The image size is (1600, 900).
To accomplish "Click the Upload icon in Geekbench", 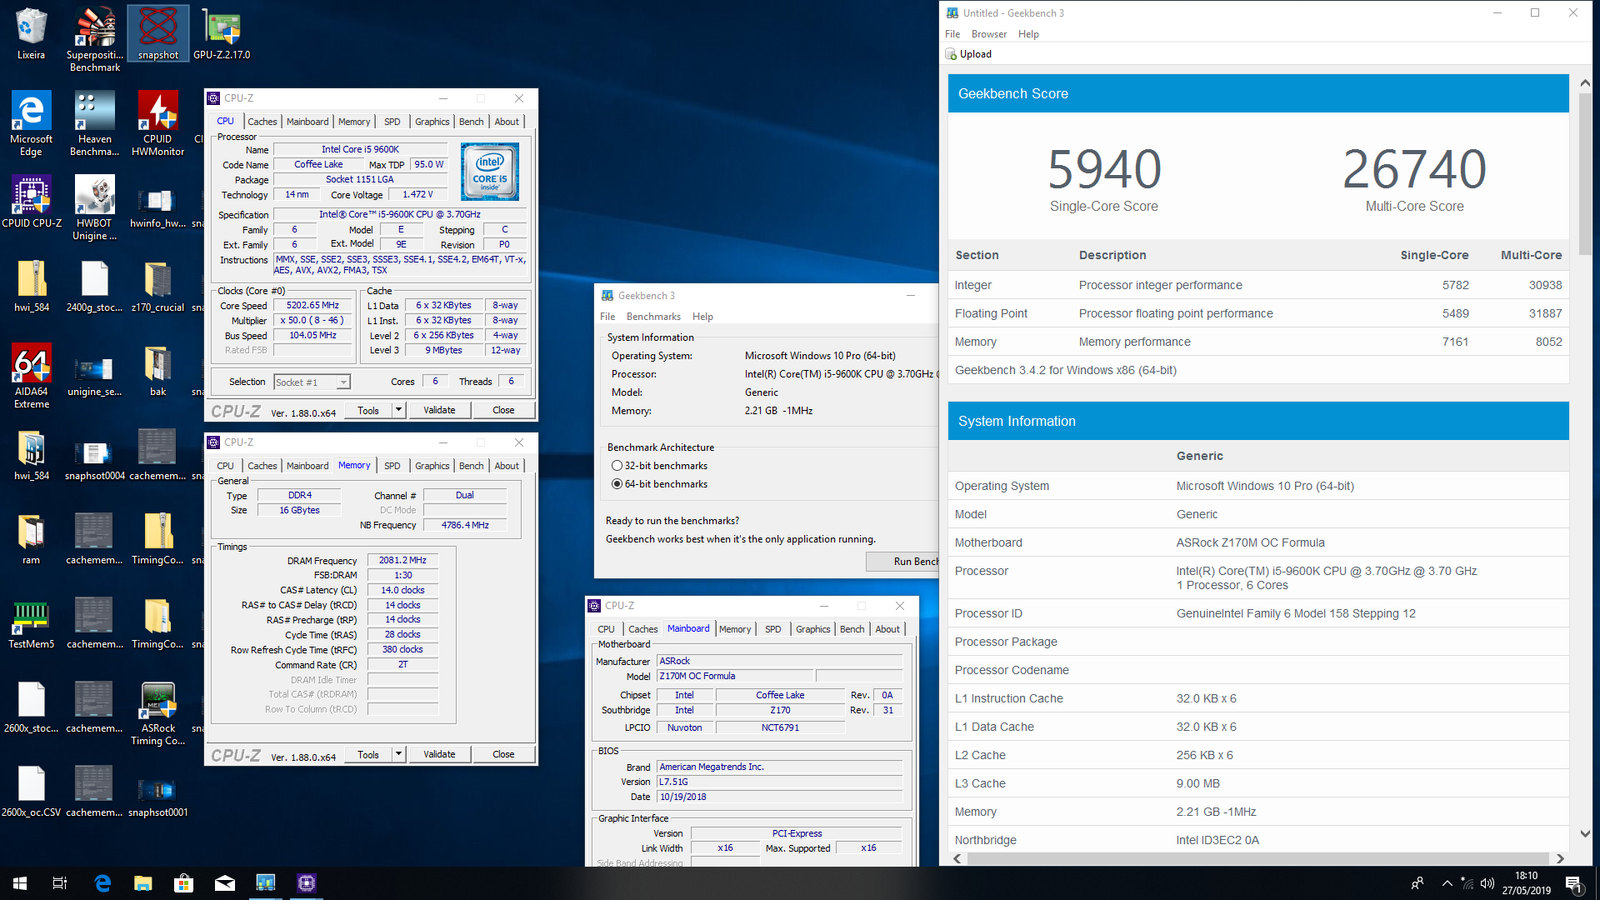I will (951, 54).
